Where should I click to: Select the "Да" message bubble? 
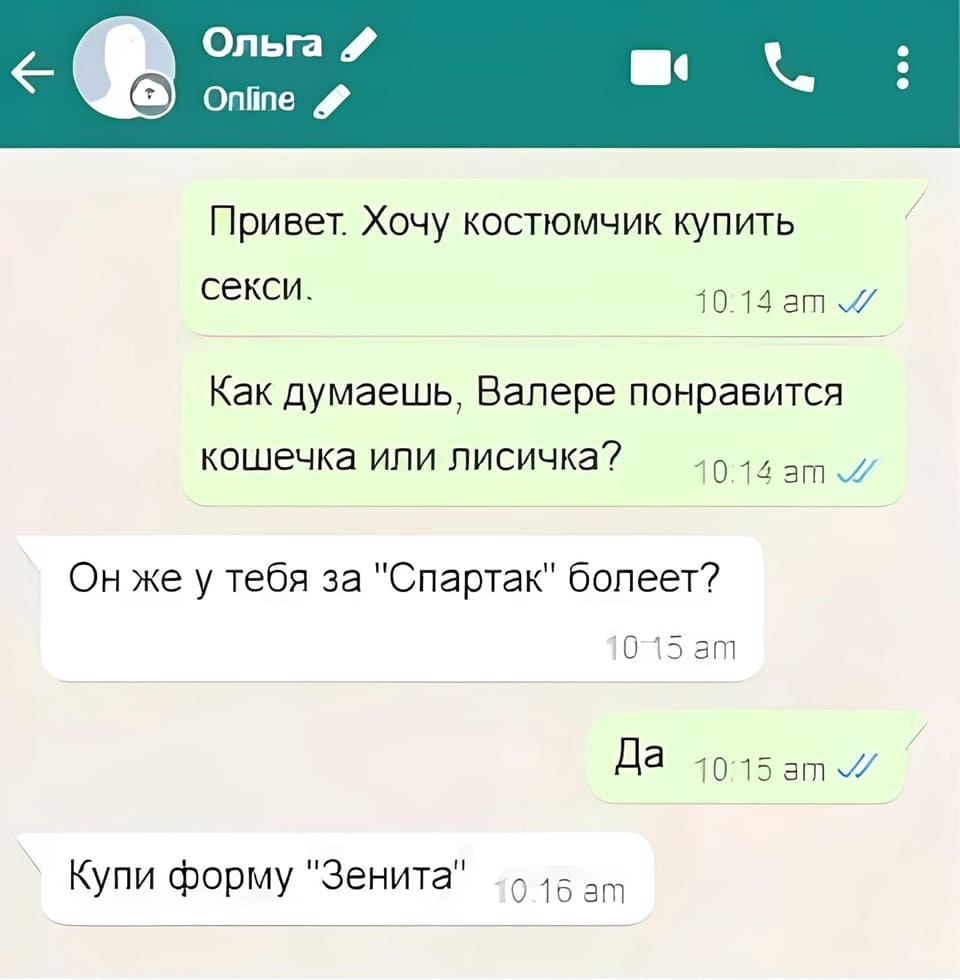click(746, 758)
